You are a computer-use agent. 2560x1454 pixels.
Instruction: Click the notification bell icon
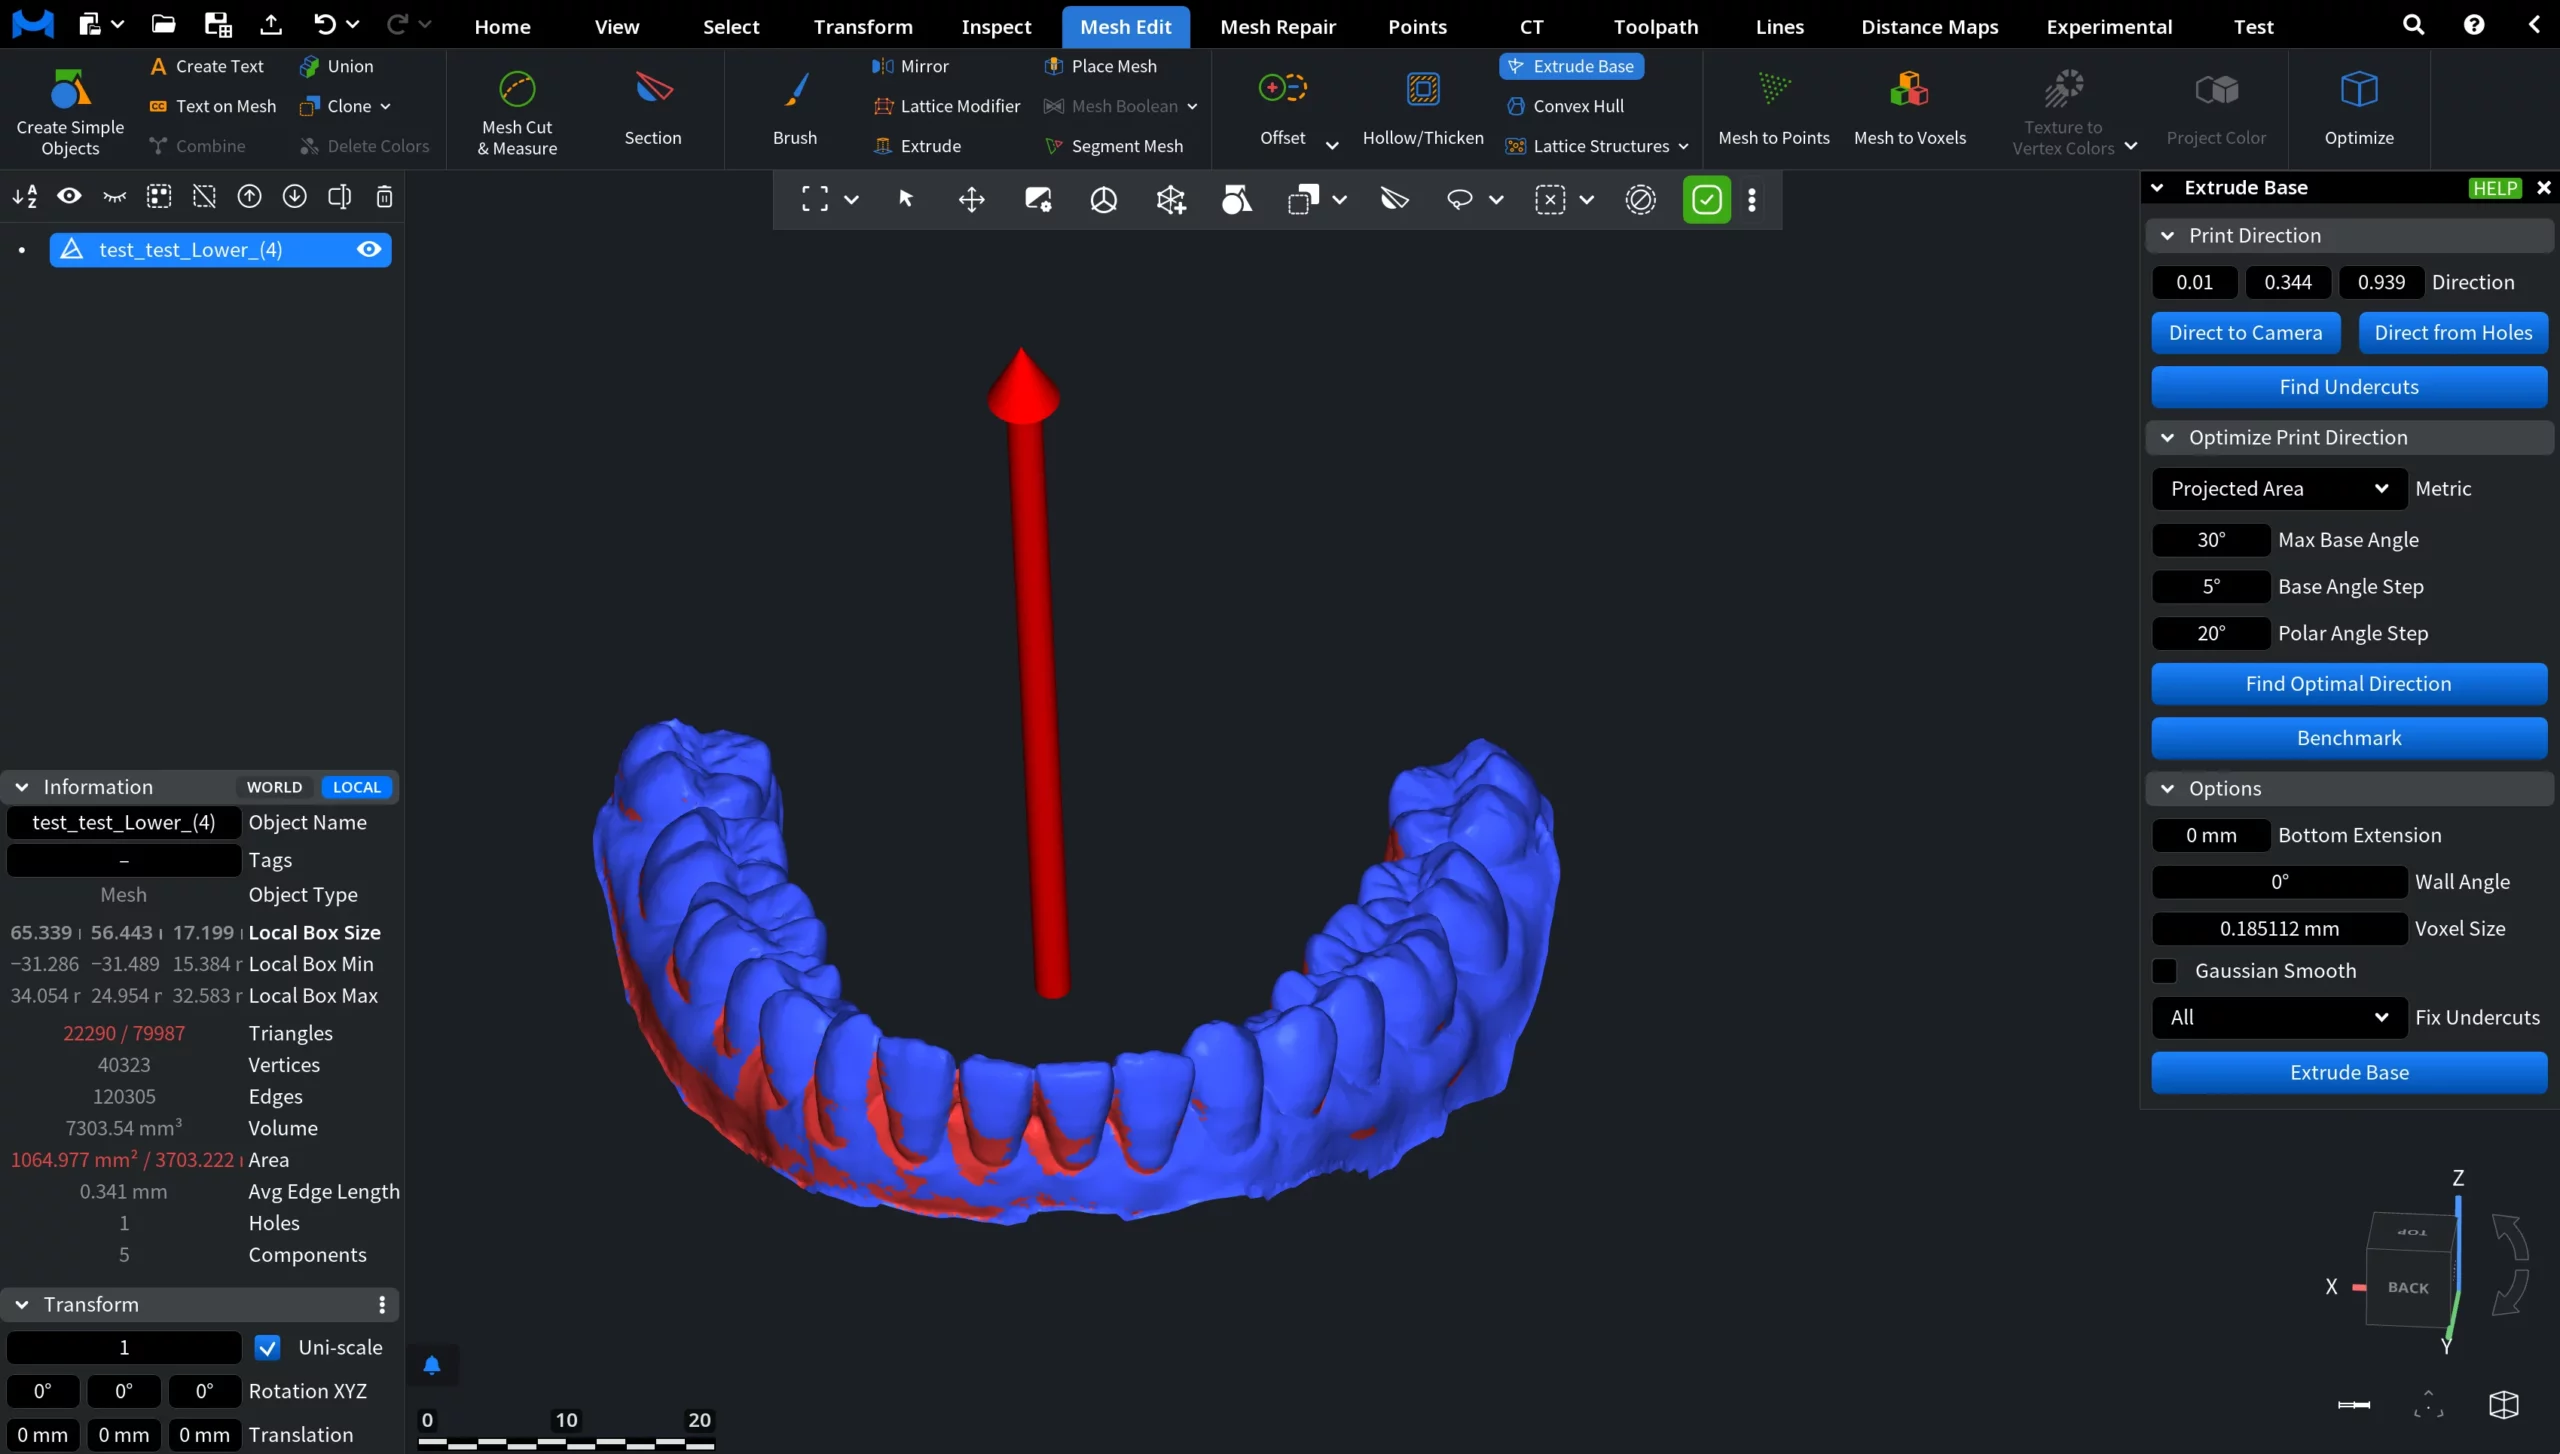coord(432,1365)
